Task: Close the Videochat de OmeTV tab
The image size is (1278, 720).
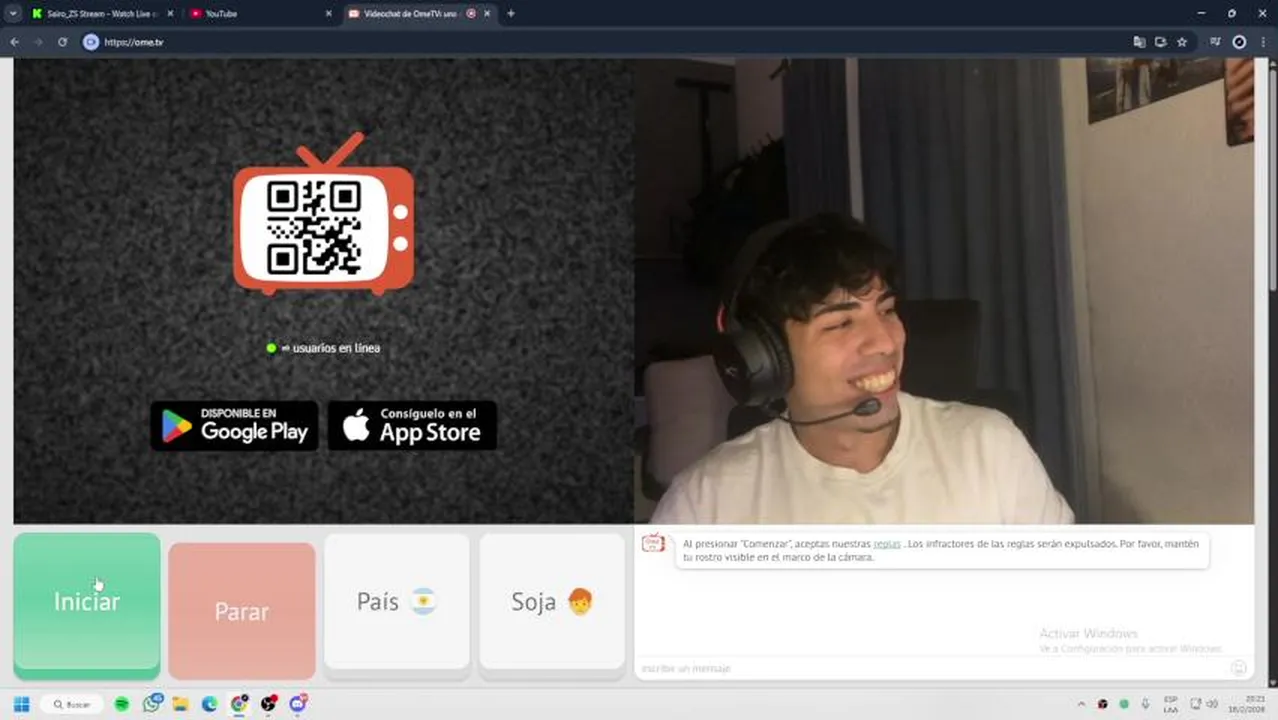Action: pyautogui.click(x=487, y=14)
